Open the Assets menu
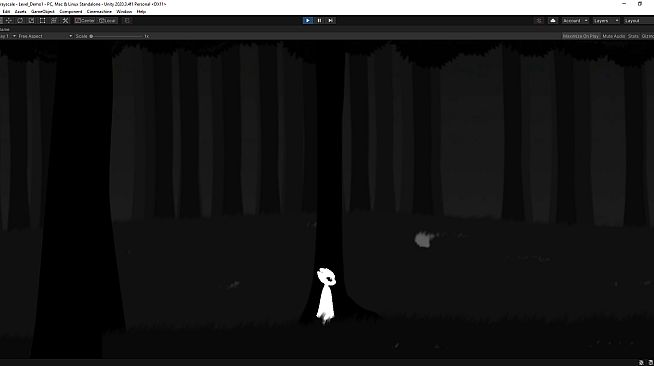 (20, 12)
